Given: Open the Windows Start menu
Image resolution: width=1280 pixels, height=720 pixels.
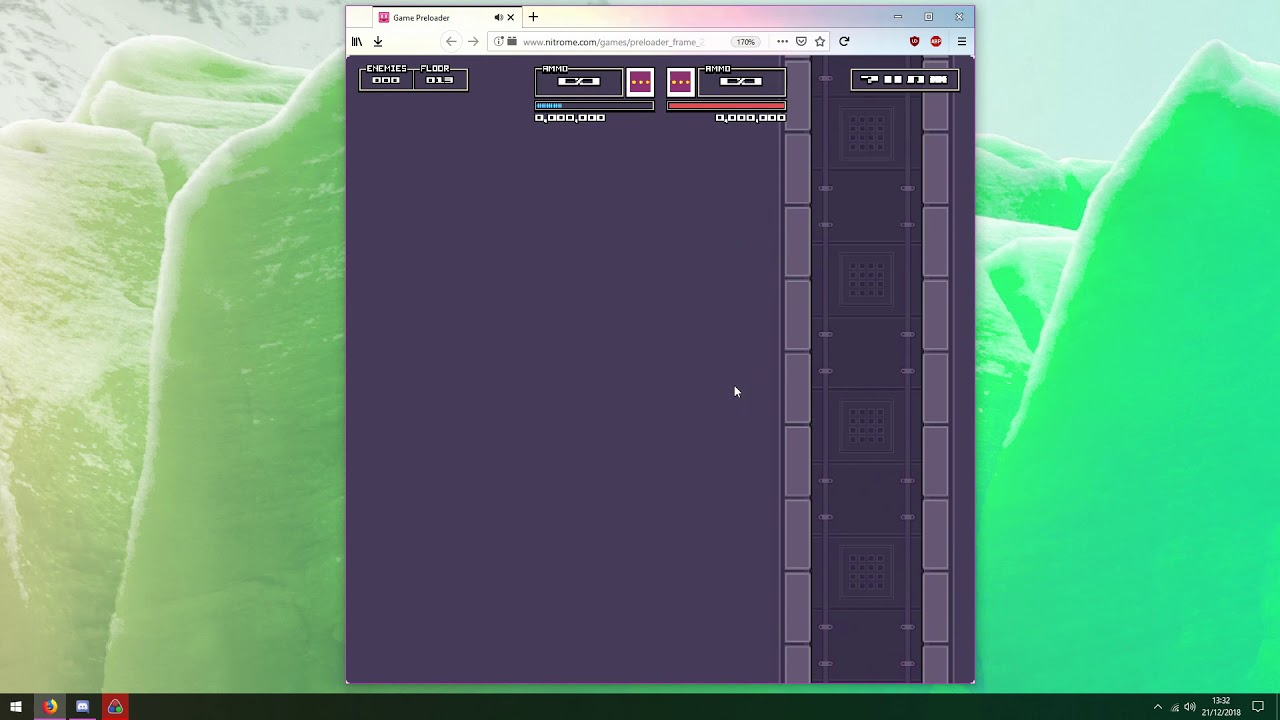Looking at the screenshot, I should (x=16, y=707).
